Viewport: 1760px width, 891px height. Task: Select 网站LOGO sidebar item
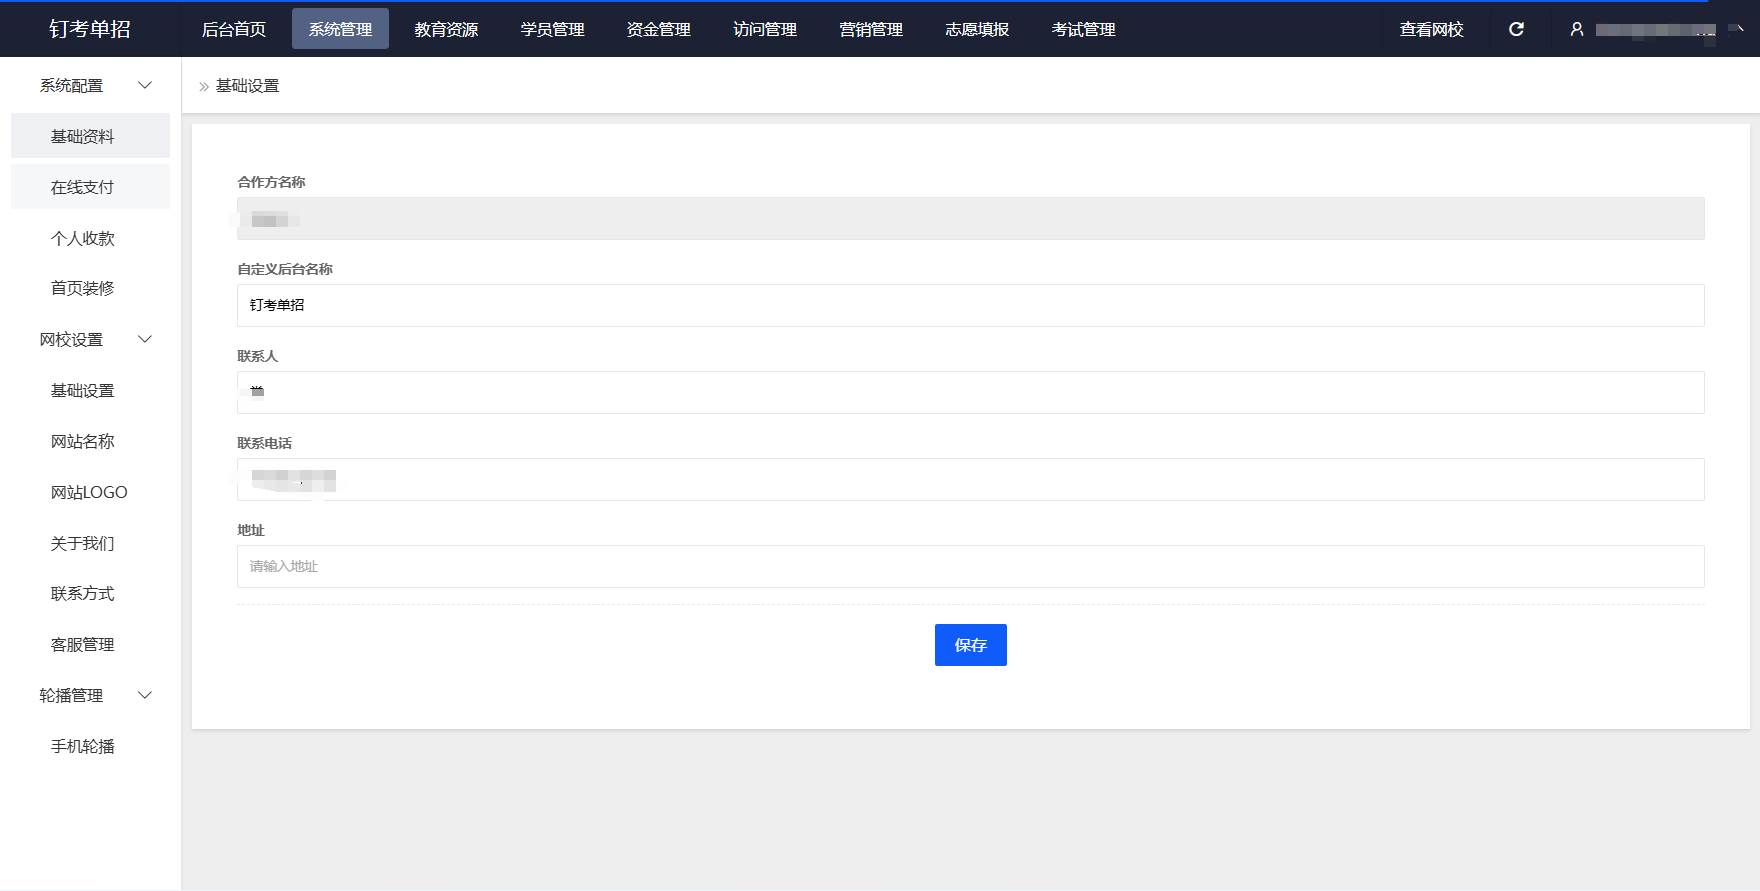(x=89, y=492)
